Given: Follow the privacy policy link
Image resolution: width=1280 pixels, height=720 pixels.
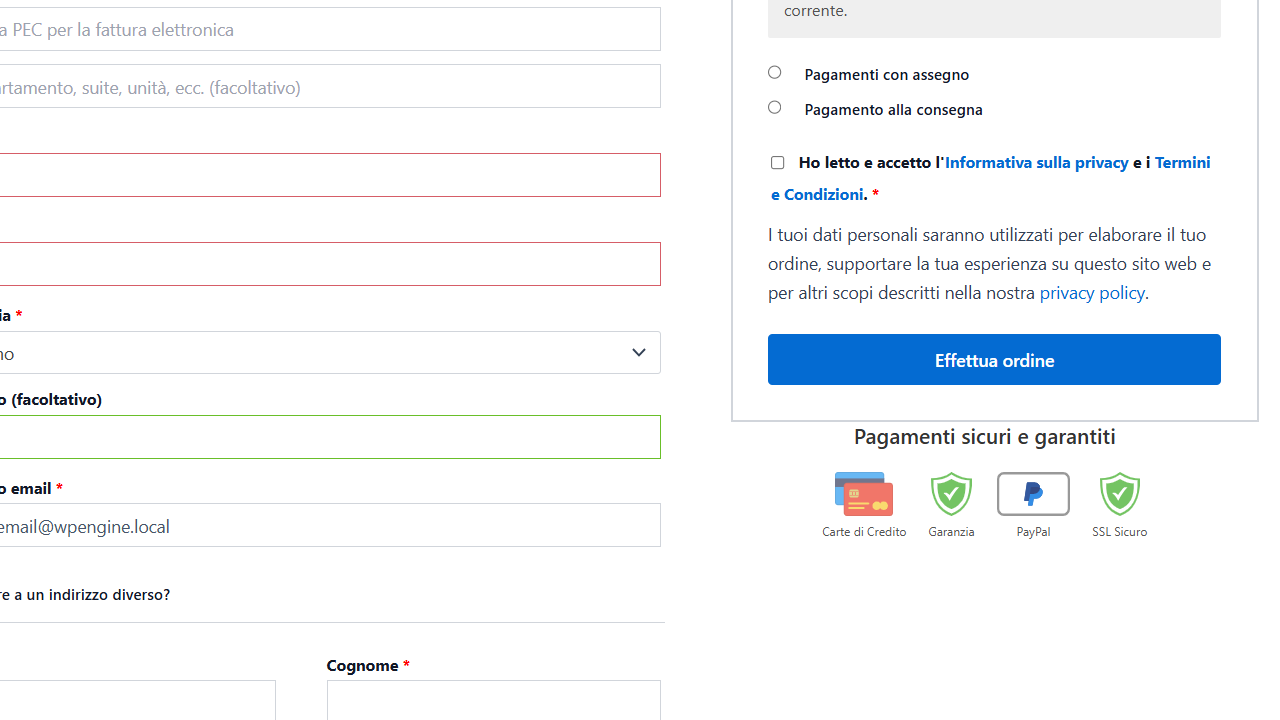Looking at the screenshot, I should tap(1091, 293).
